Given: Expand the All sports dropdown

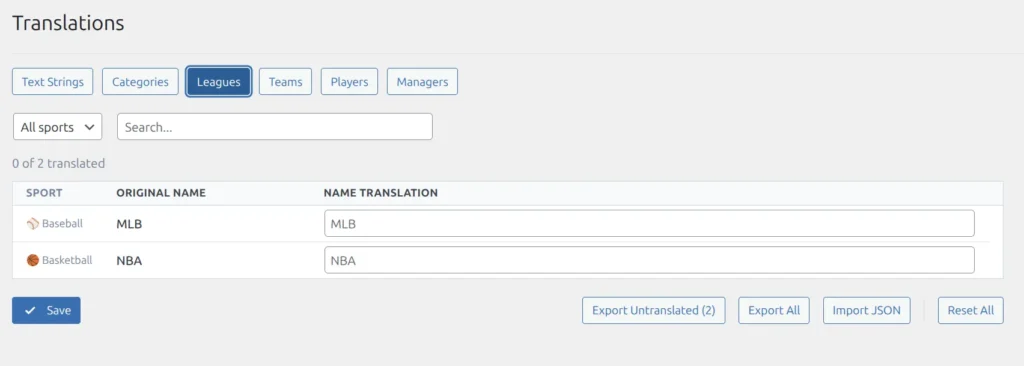Looking at the screenshot, I should pyautogui.click(x=57, y=127).
